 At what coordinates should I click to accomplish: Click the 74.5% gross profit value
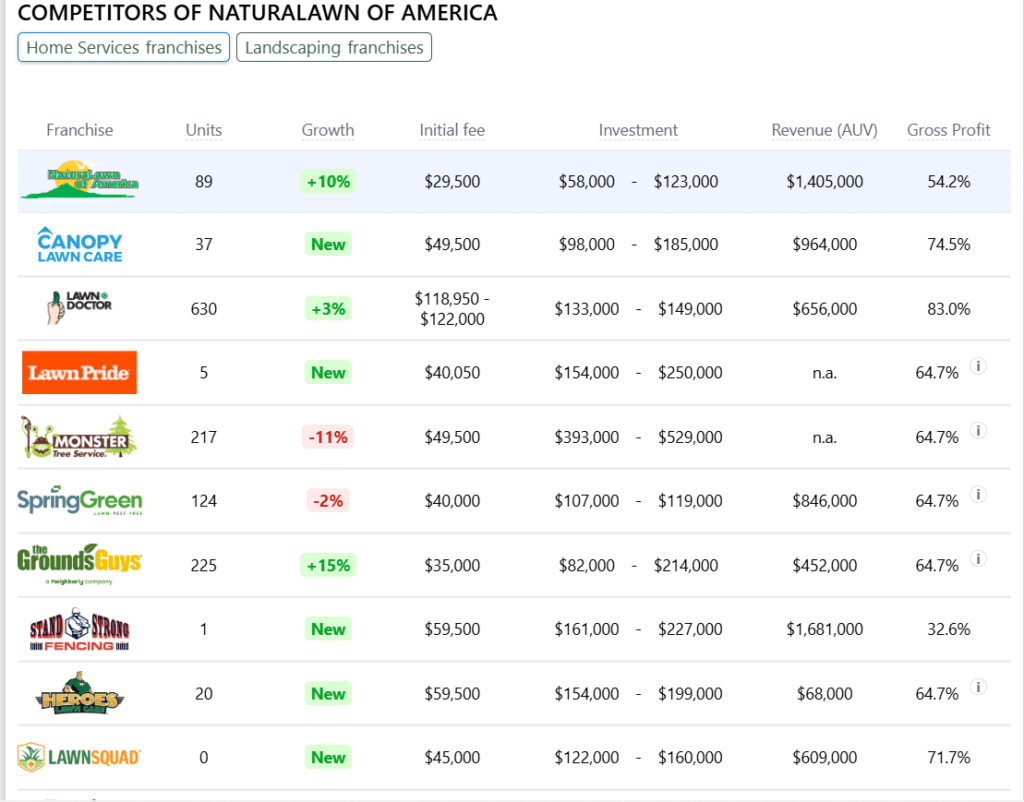pyautogui.click(x=948, y=244)
